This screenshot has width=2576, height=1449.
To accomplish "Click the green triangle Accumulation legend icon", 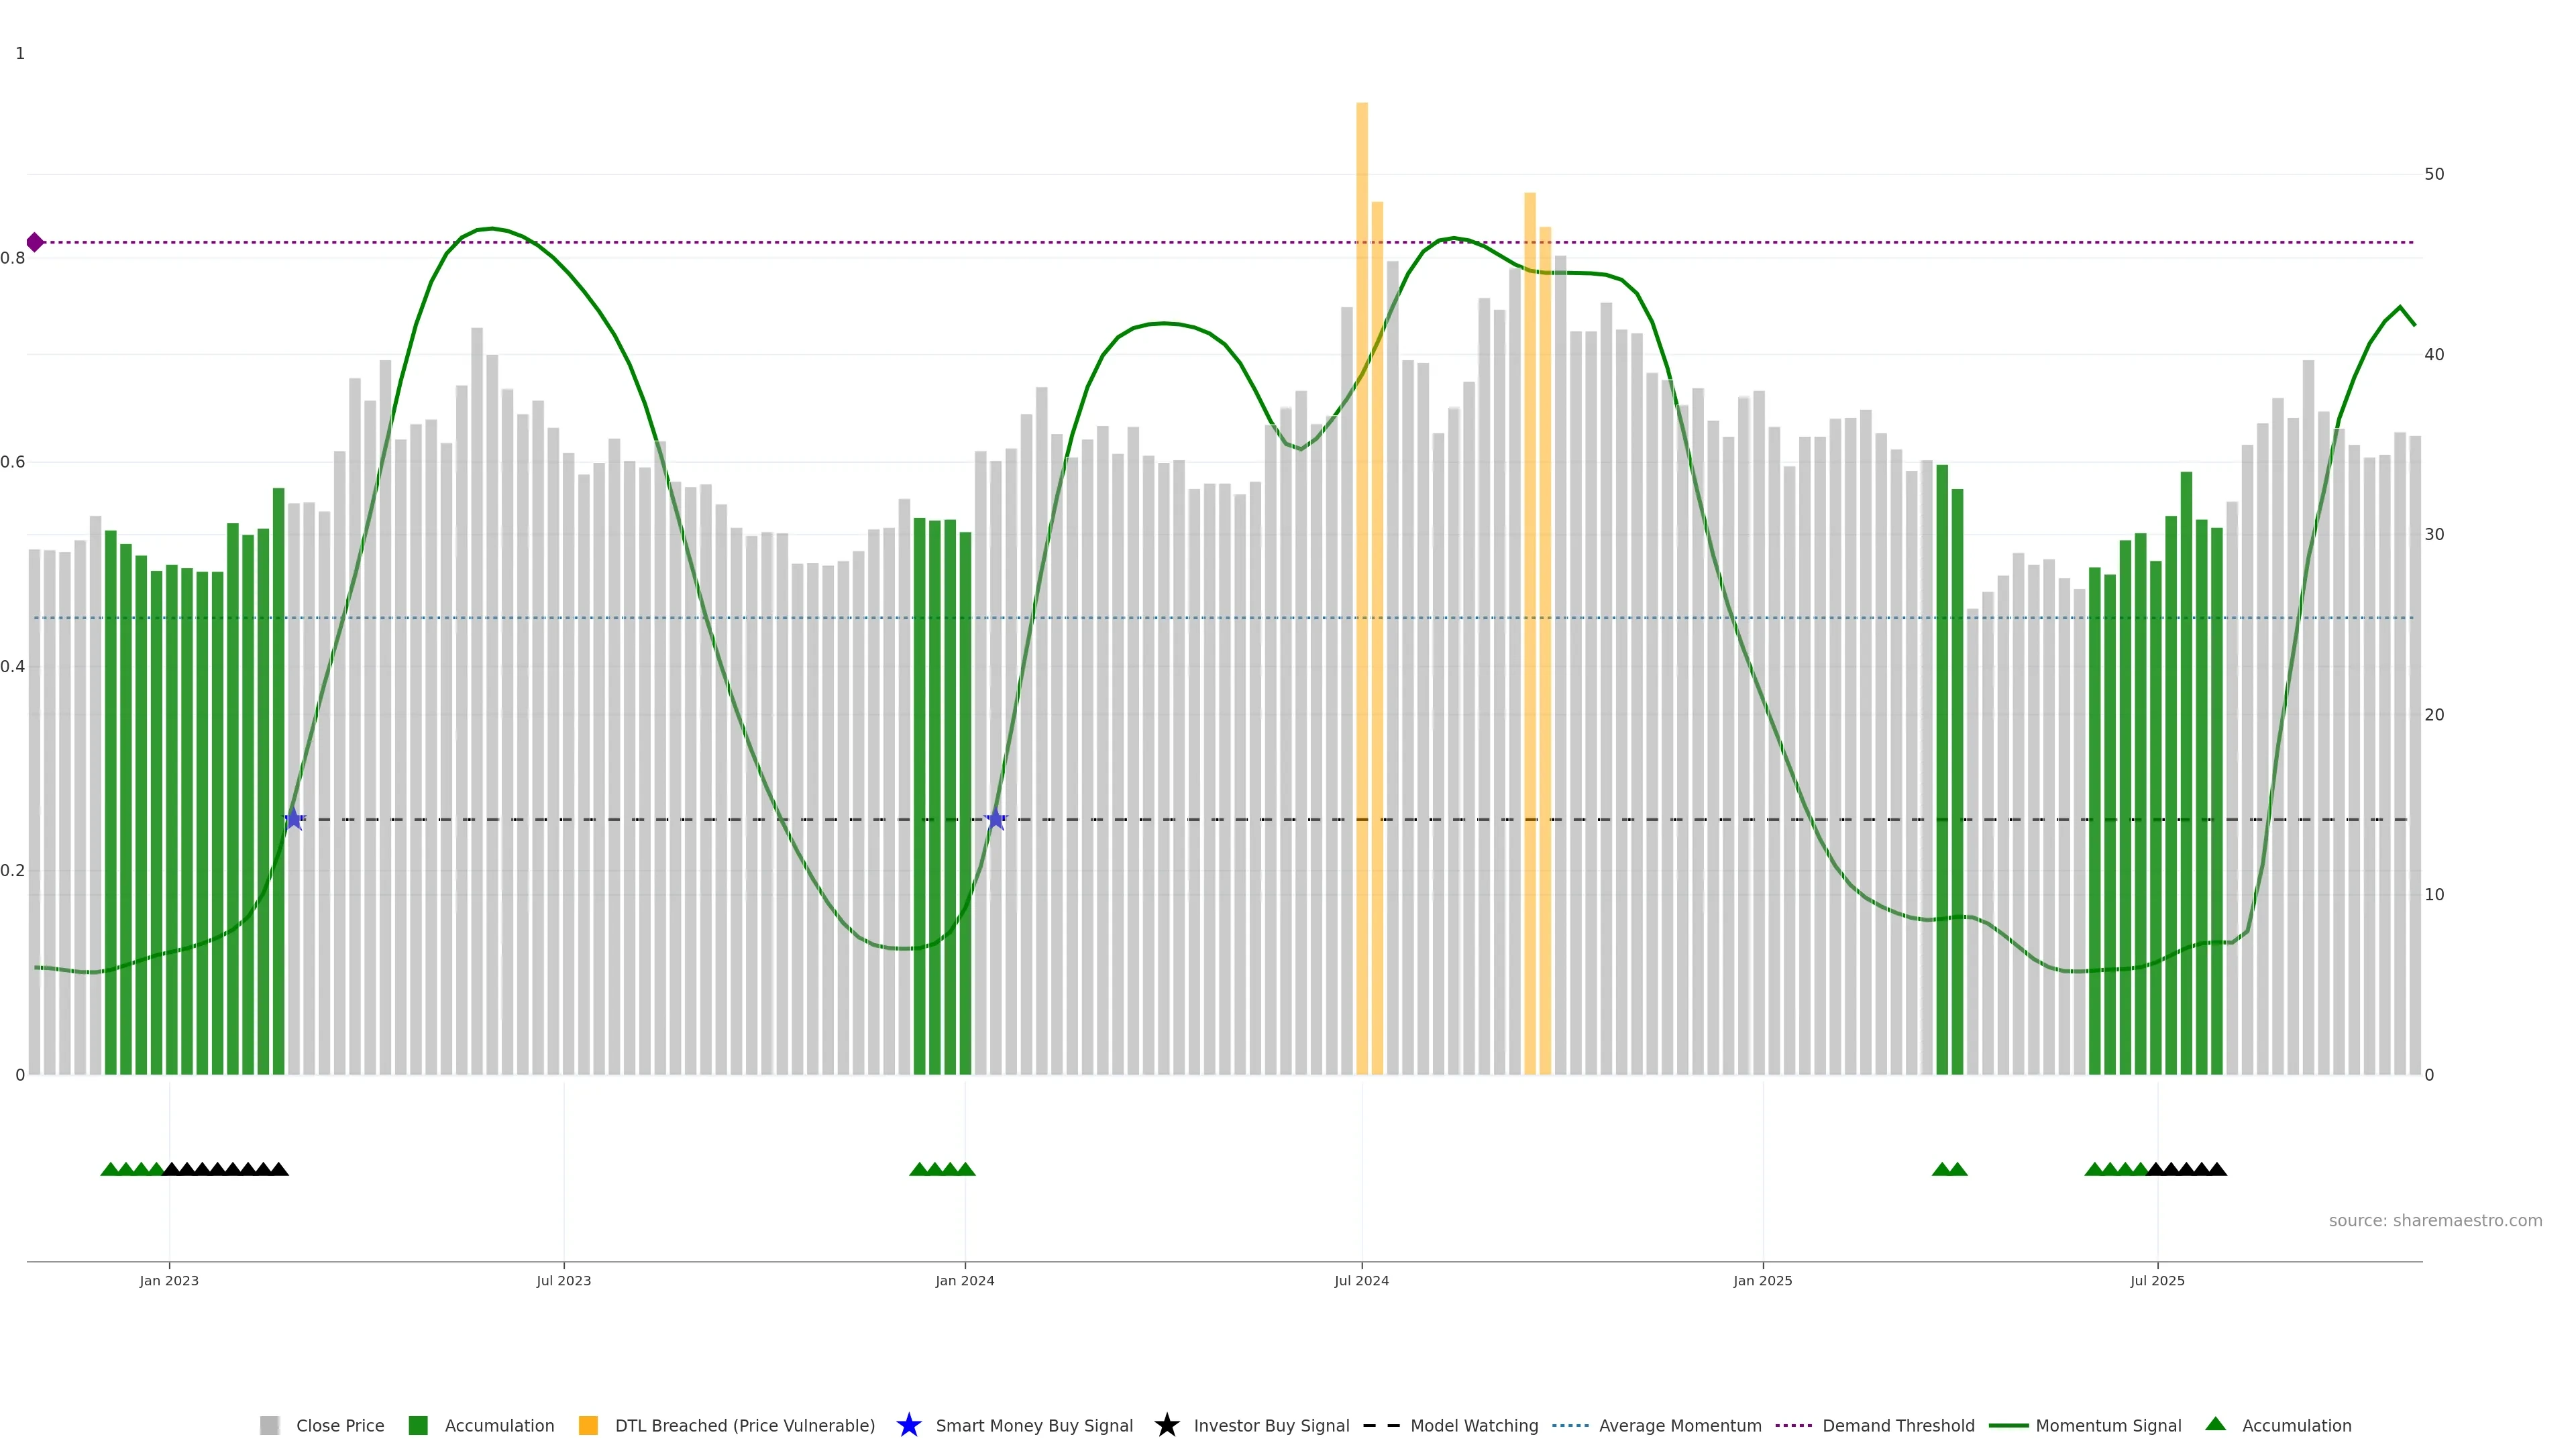I will (x=2215, y=1424).
